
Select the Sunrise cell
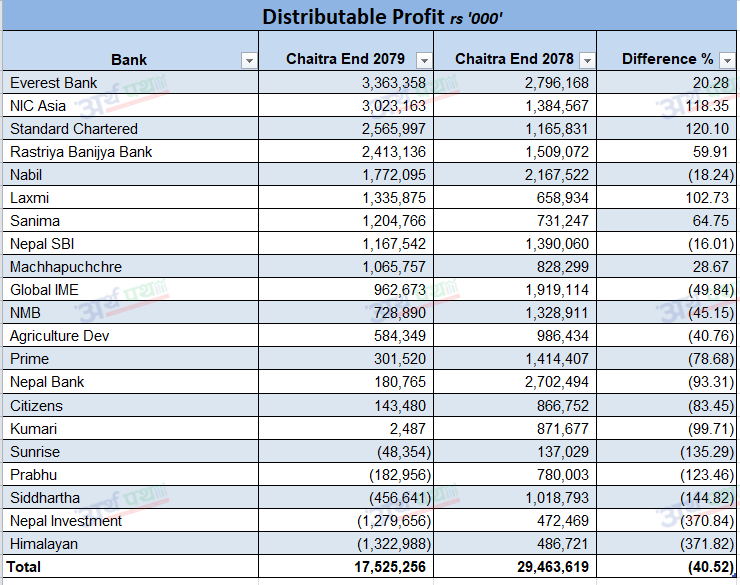point(131,452)
